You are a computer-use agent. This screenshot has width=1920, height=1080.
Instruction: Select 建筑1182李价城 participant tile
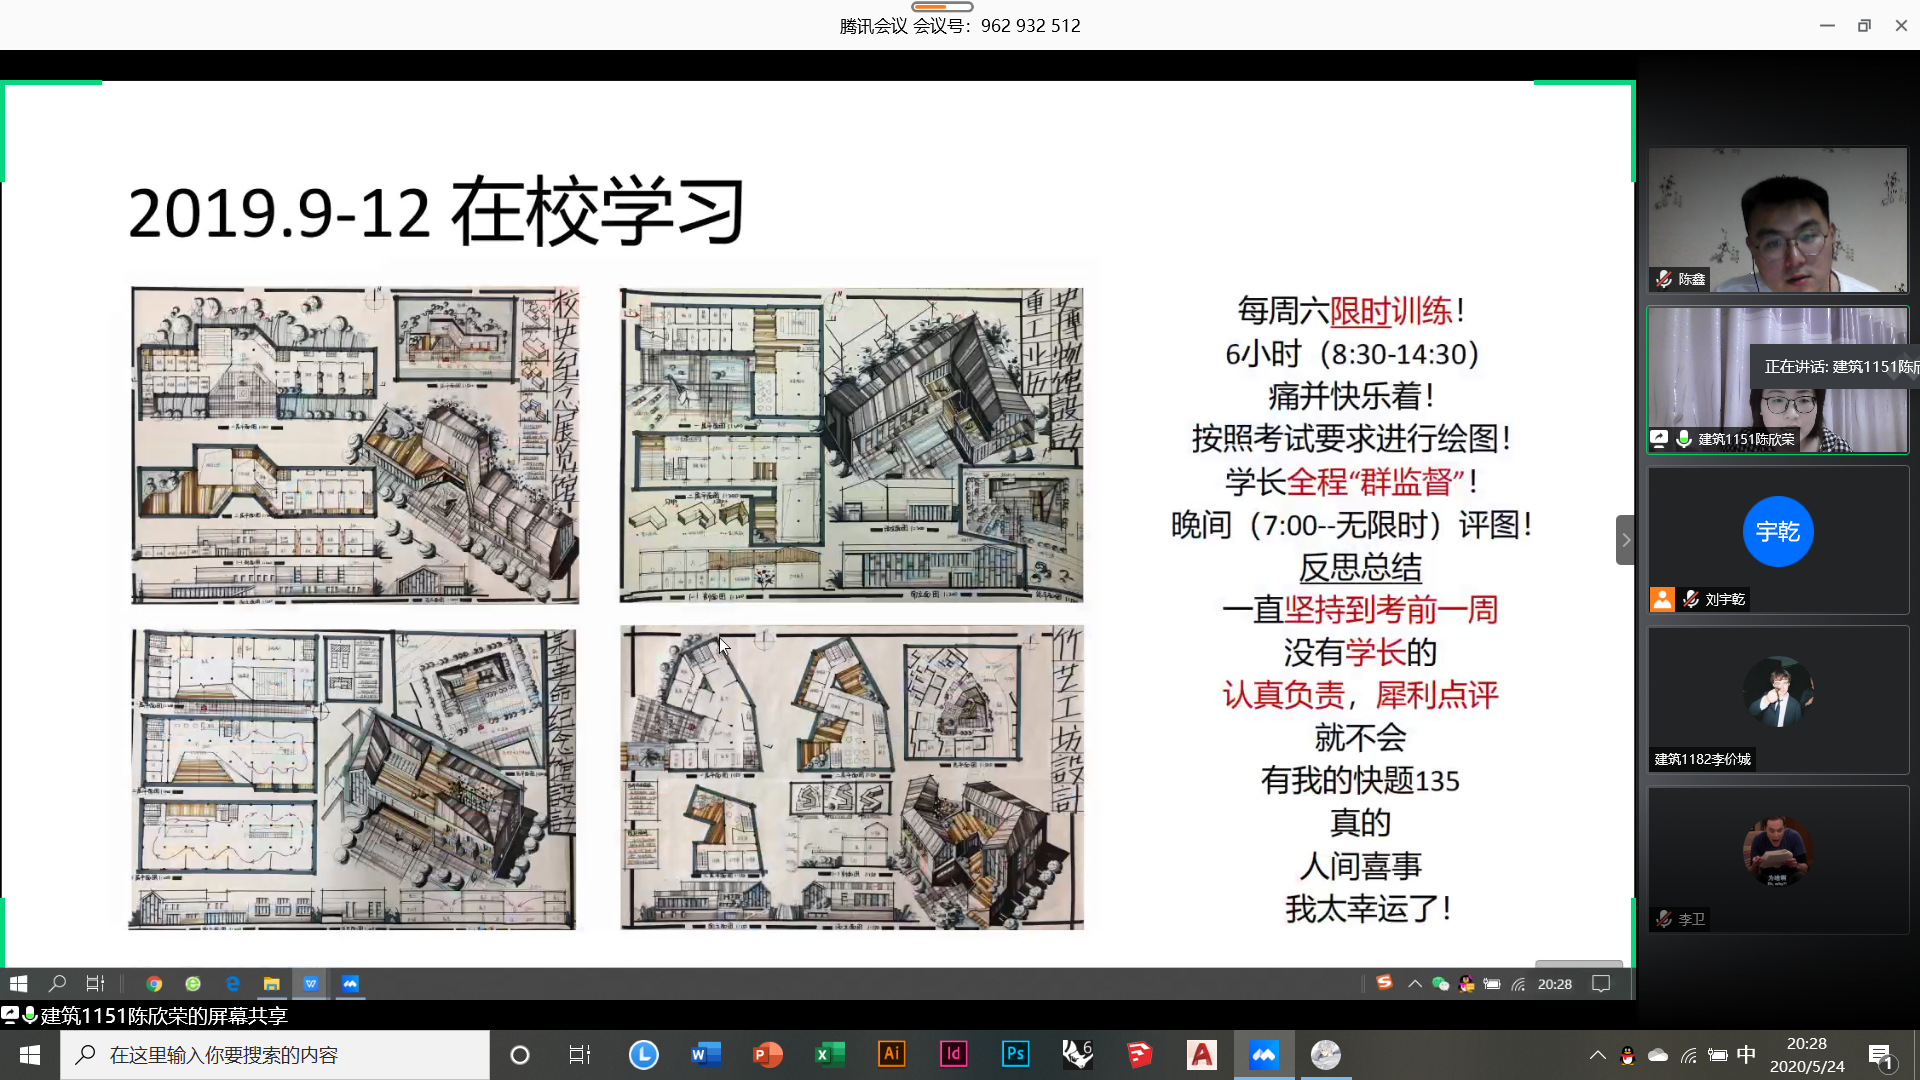1777,700
